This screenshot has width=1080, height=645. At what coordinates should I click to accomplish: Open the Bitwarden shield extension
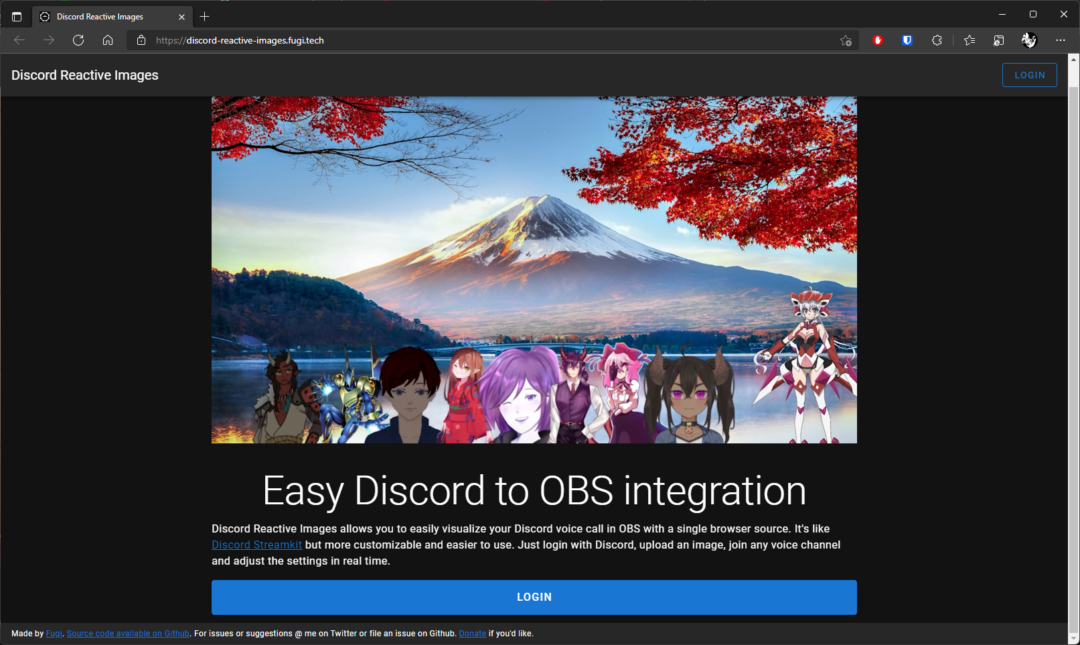pos(907,41)
